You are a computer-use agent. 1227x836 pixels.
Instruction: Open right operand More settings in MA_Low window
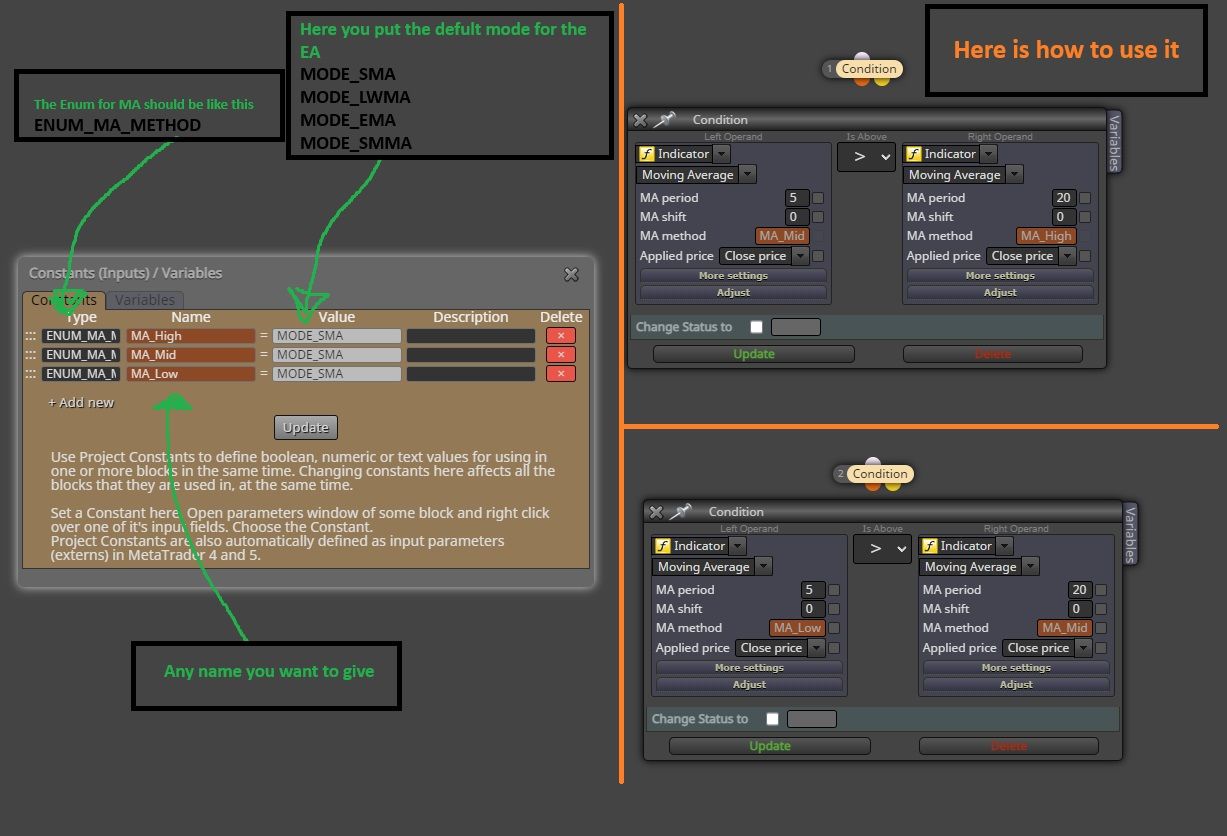1016,668
